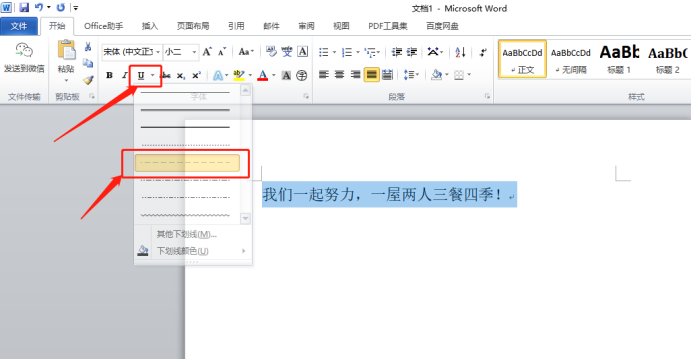
Task: Click the Decrease Indent icon
Action: (x=397, y=52)
